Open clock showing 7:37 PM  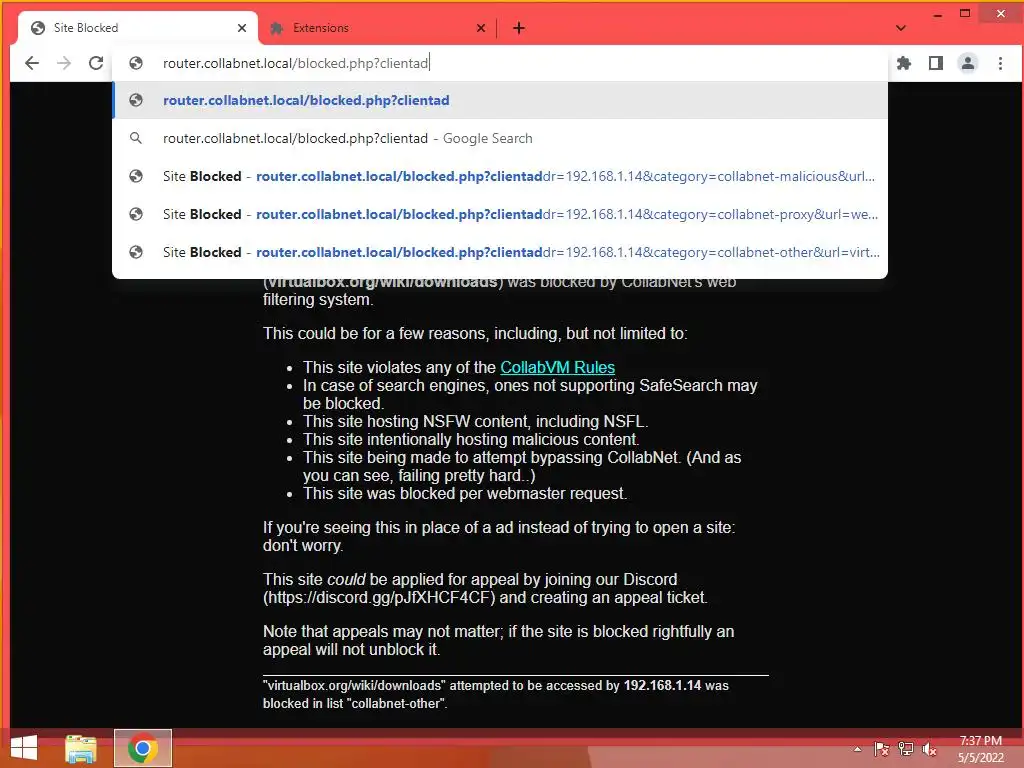pos(980,749)
